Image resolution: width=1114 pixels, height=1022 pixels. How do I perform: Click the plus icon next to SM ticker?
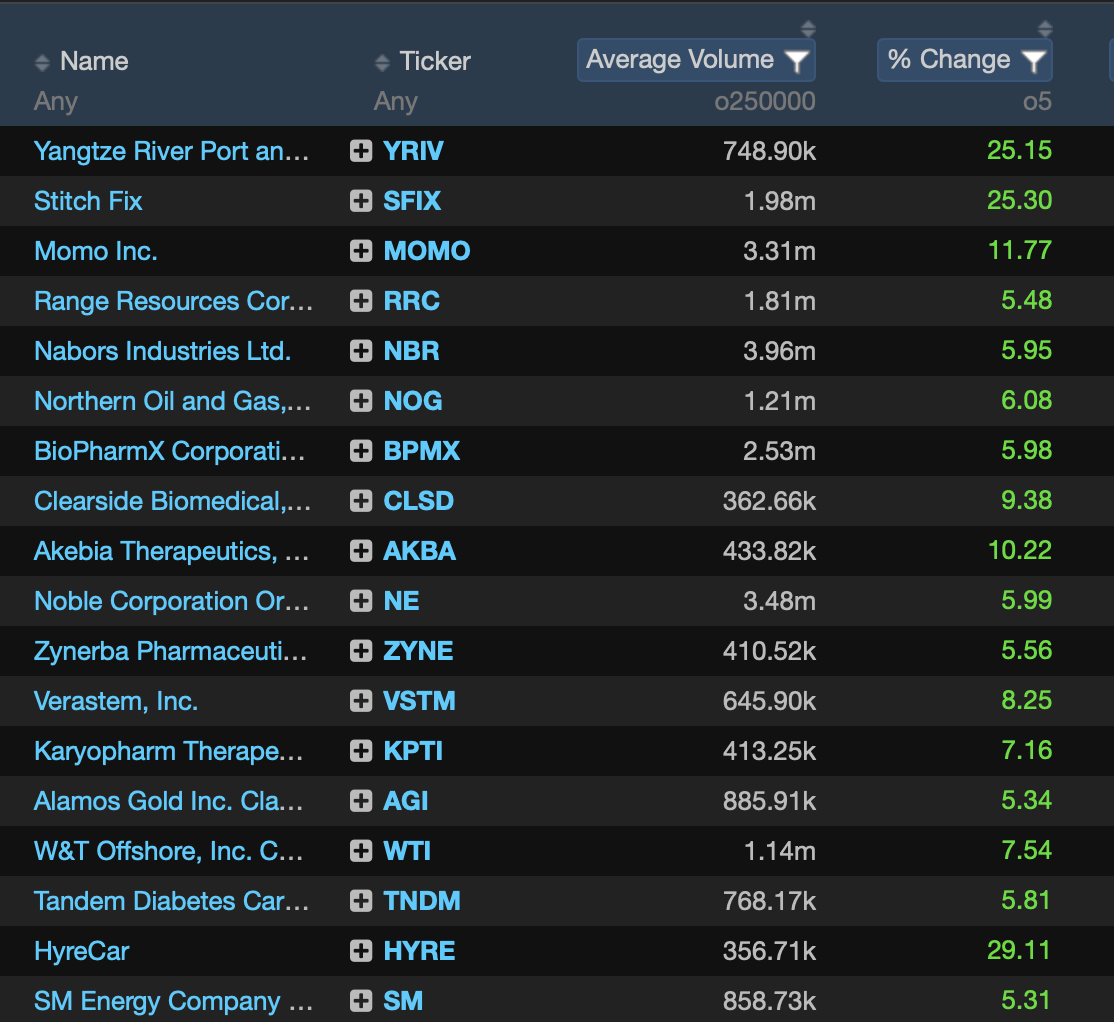click(x=361, y=1001)
